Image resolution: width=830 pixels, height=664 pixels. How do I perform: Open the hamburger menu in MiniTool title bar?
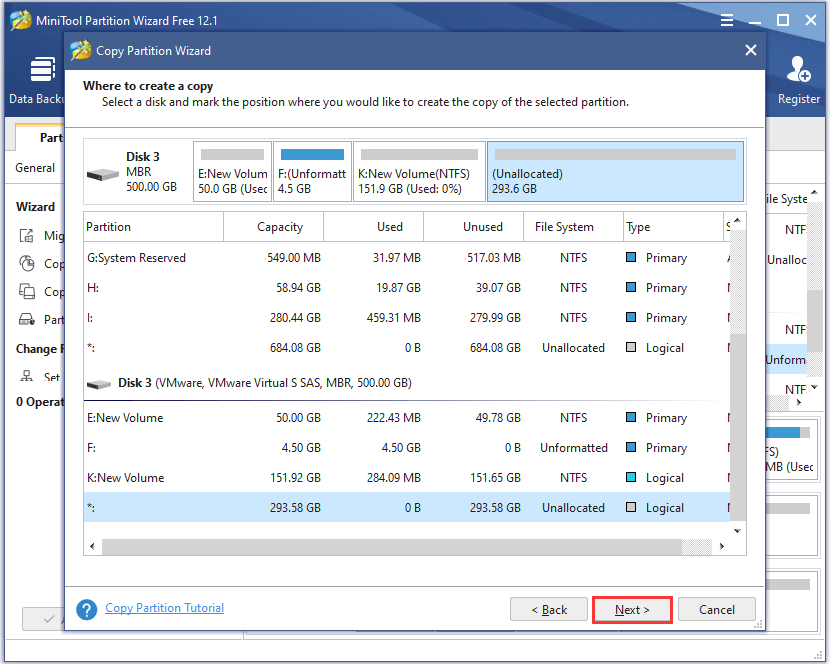point(727,21)
